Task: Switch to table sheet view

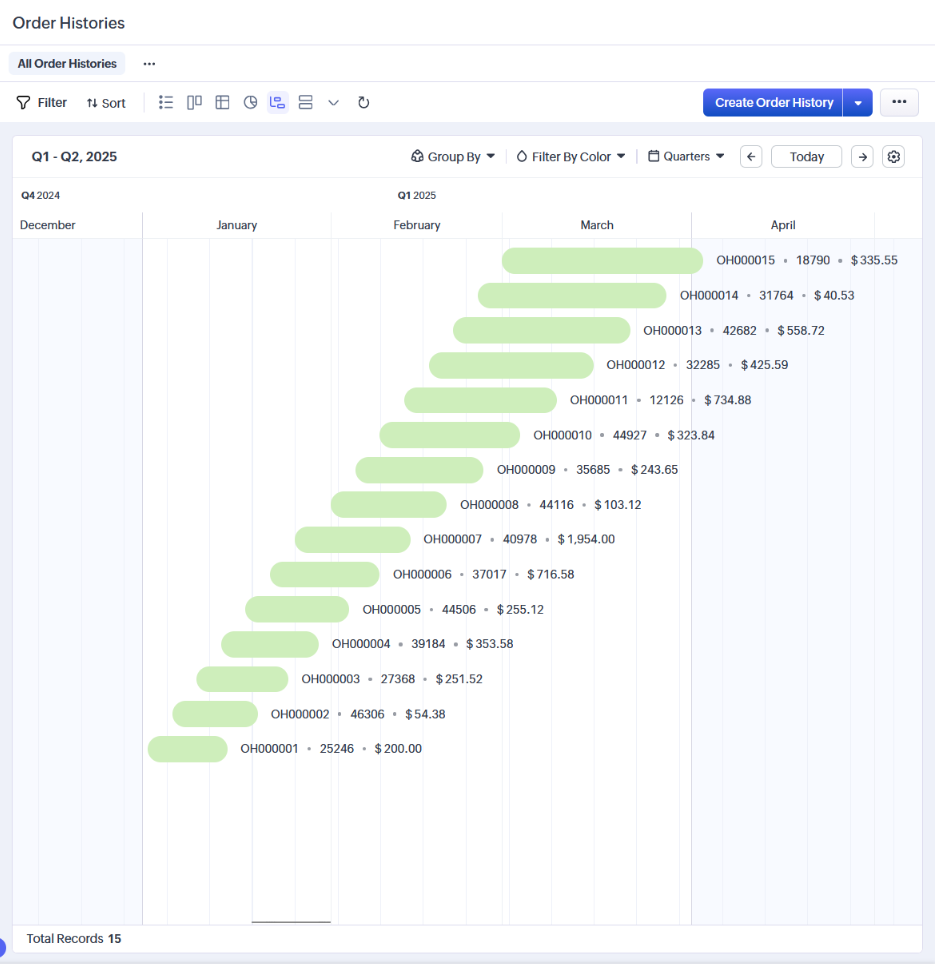Action: tap(222, 103)
